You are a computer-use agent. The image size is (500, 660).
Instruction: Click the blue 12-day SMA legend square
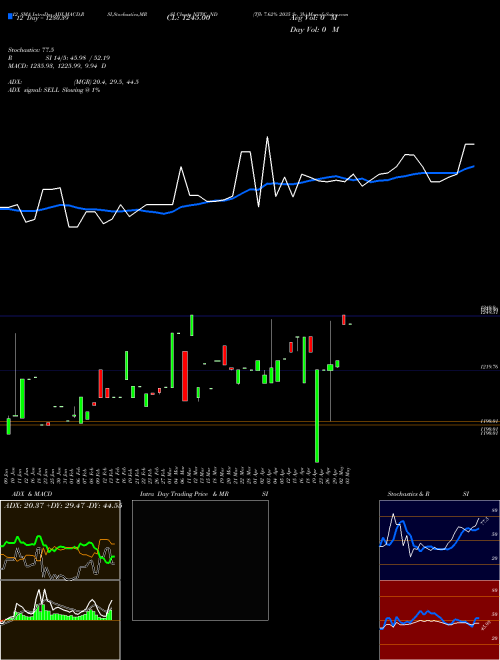(11, 16)
